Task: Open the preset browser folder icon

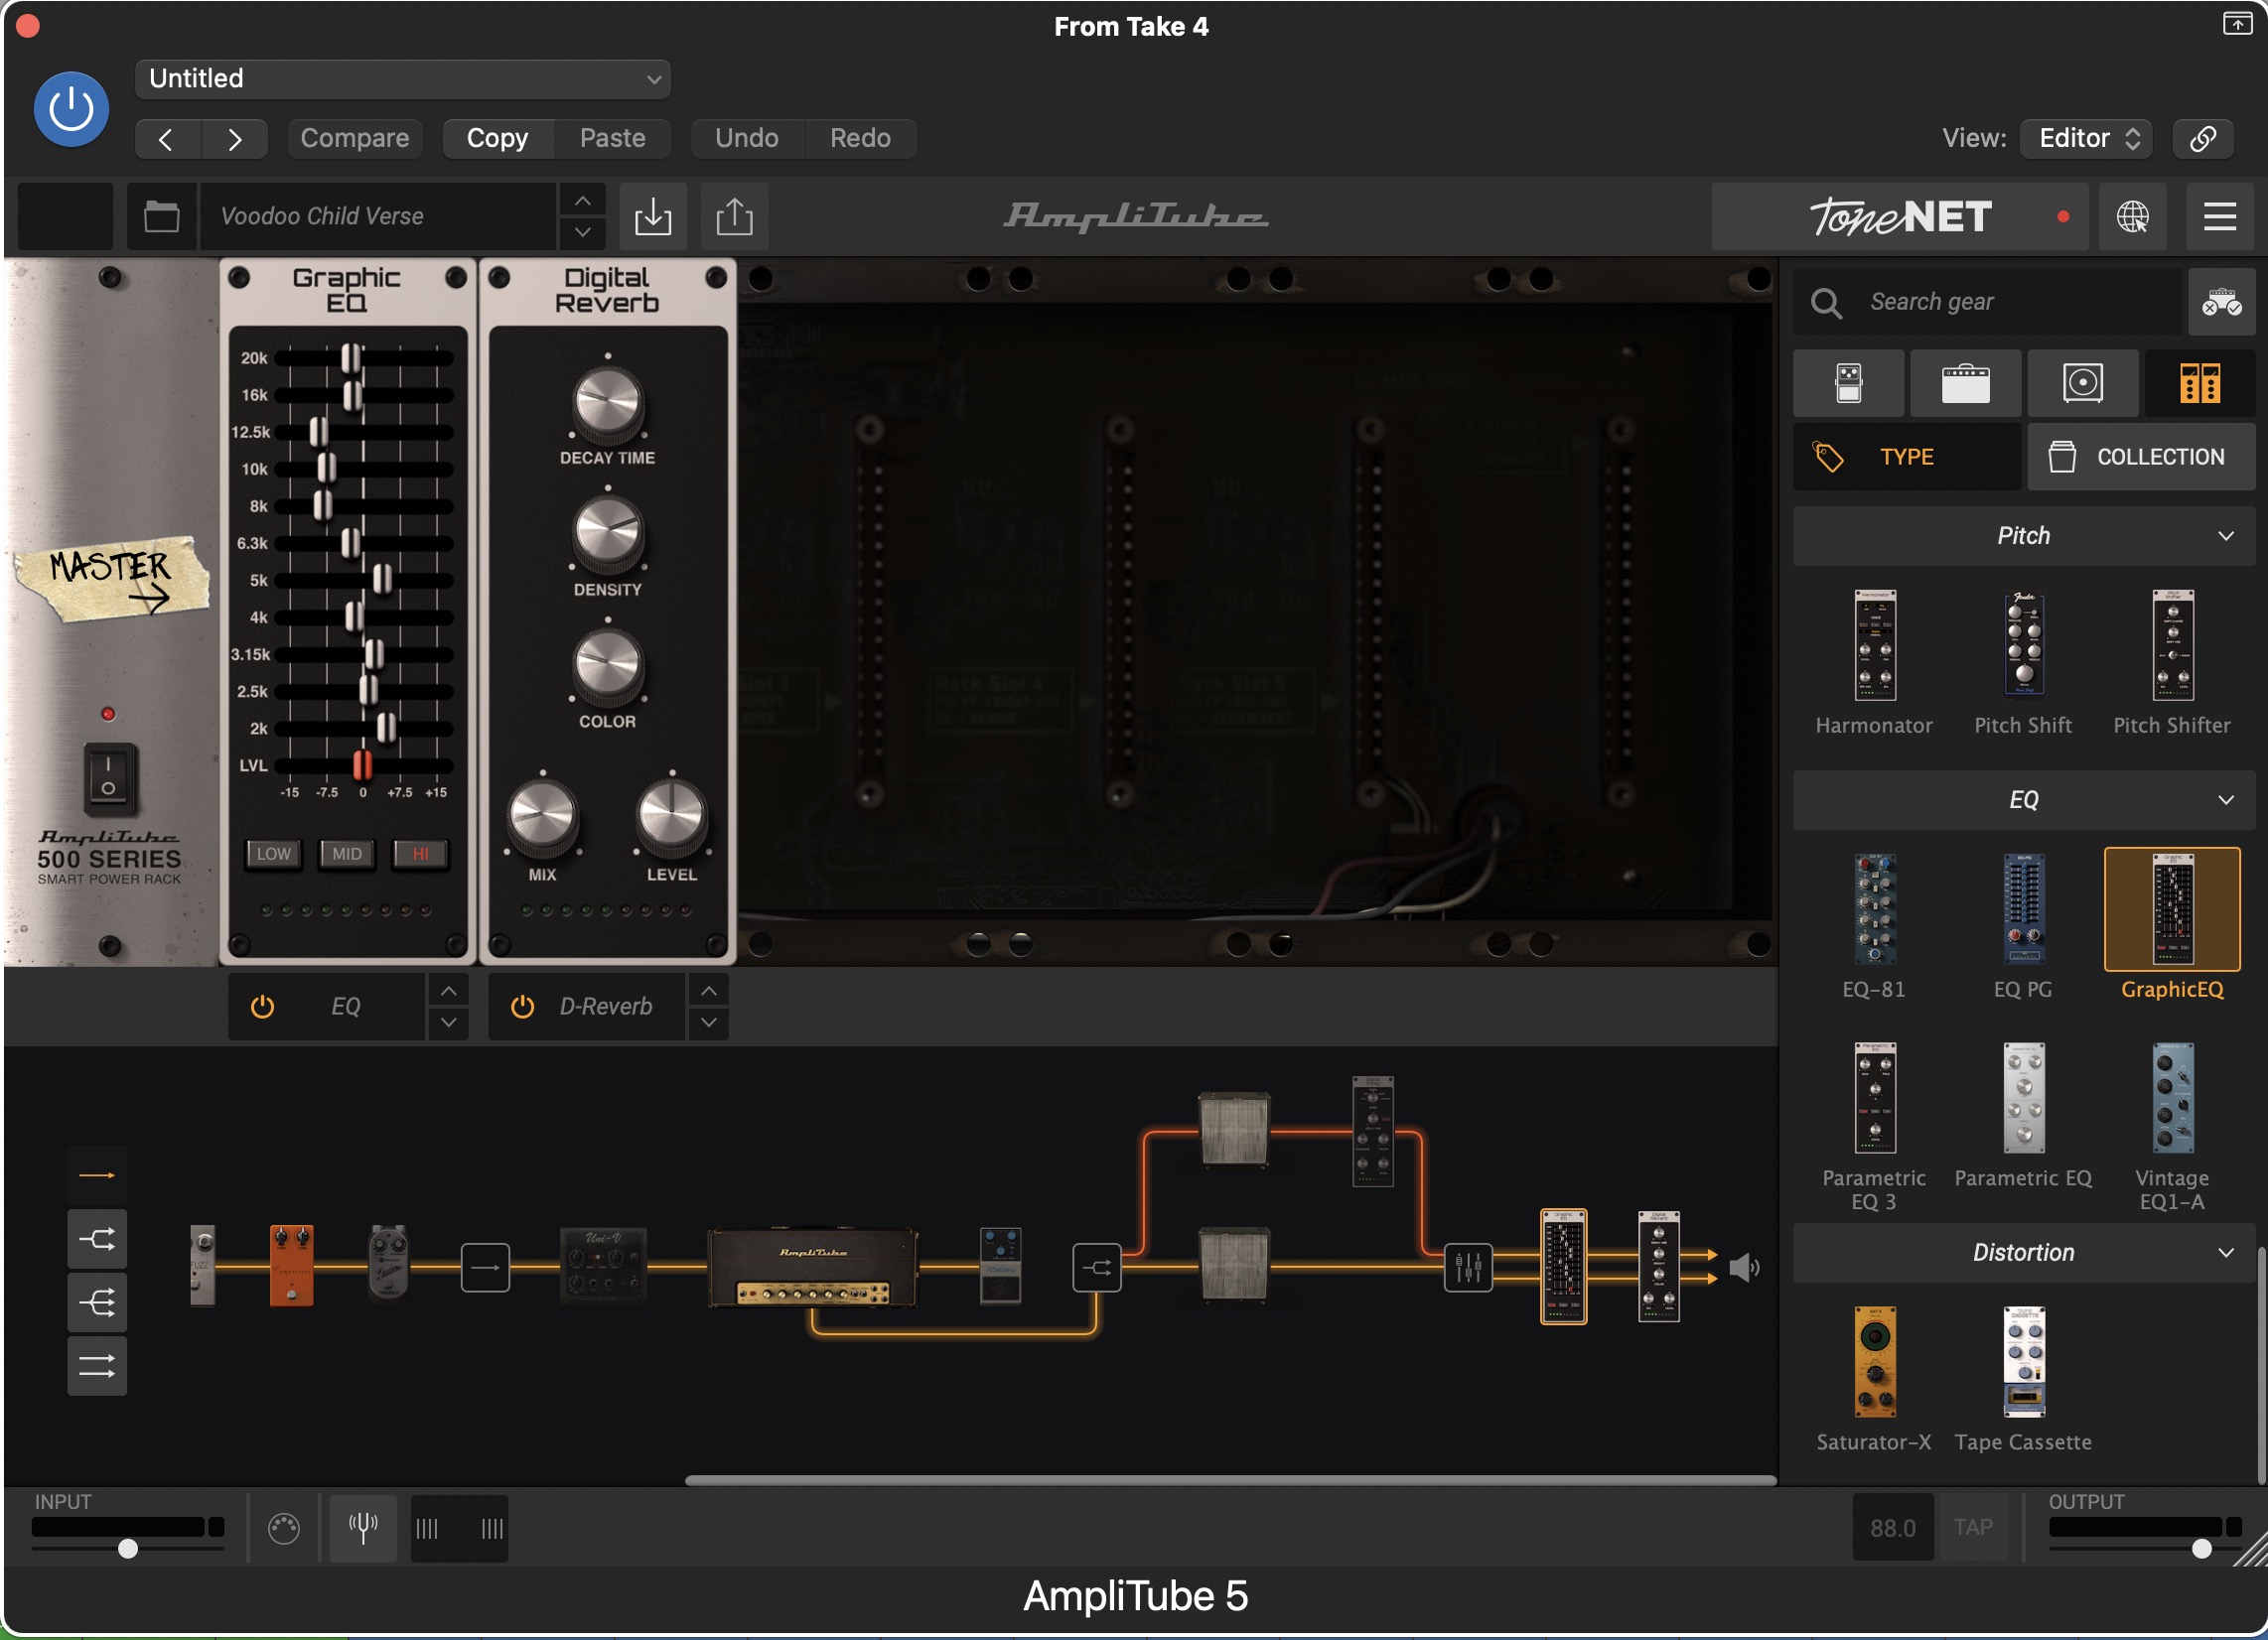Action: [161, 216]
